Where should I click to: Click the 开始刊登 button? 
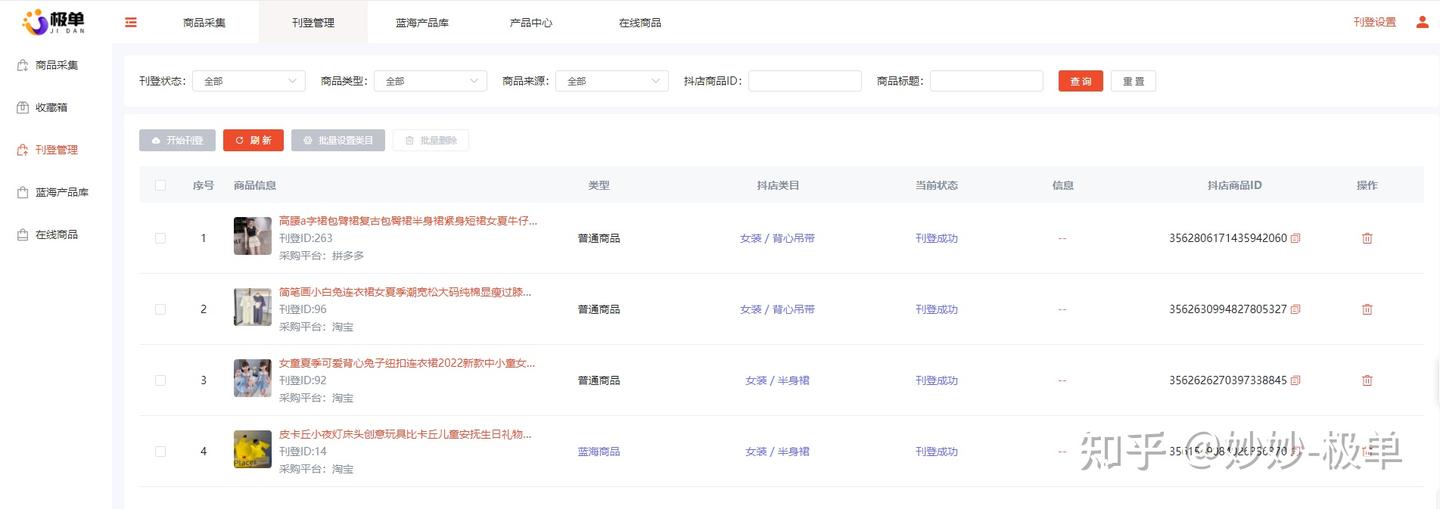coord(177,141)
